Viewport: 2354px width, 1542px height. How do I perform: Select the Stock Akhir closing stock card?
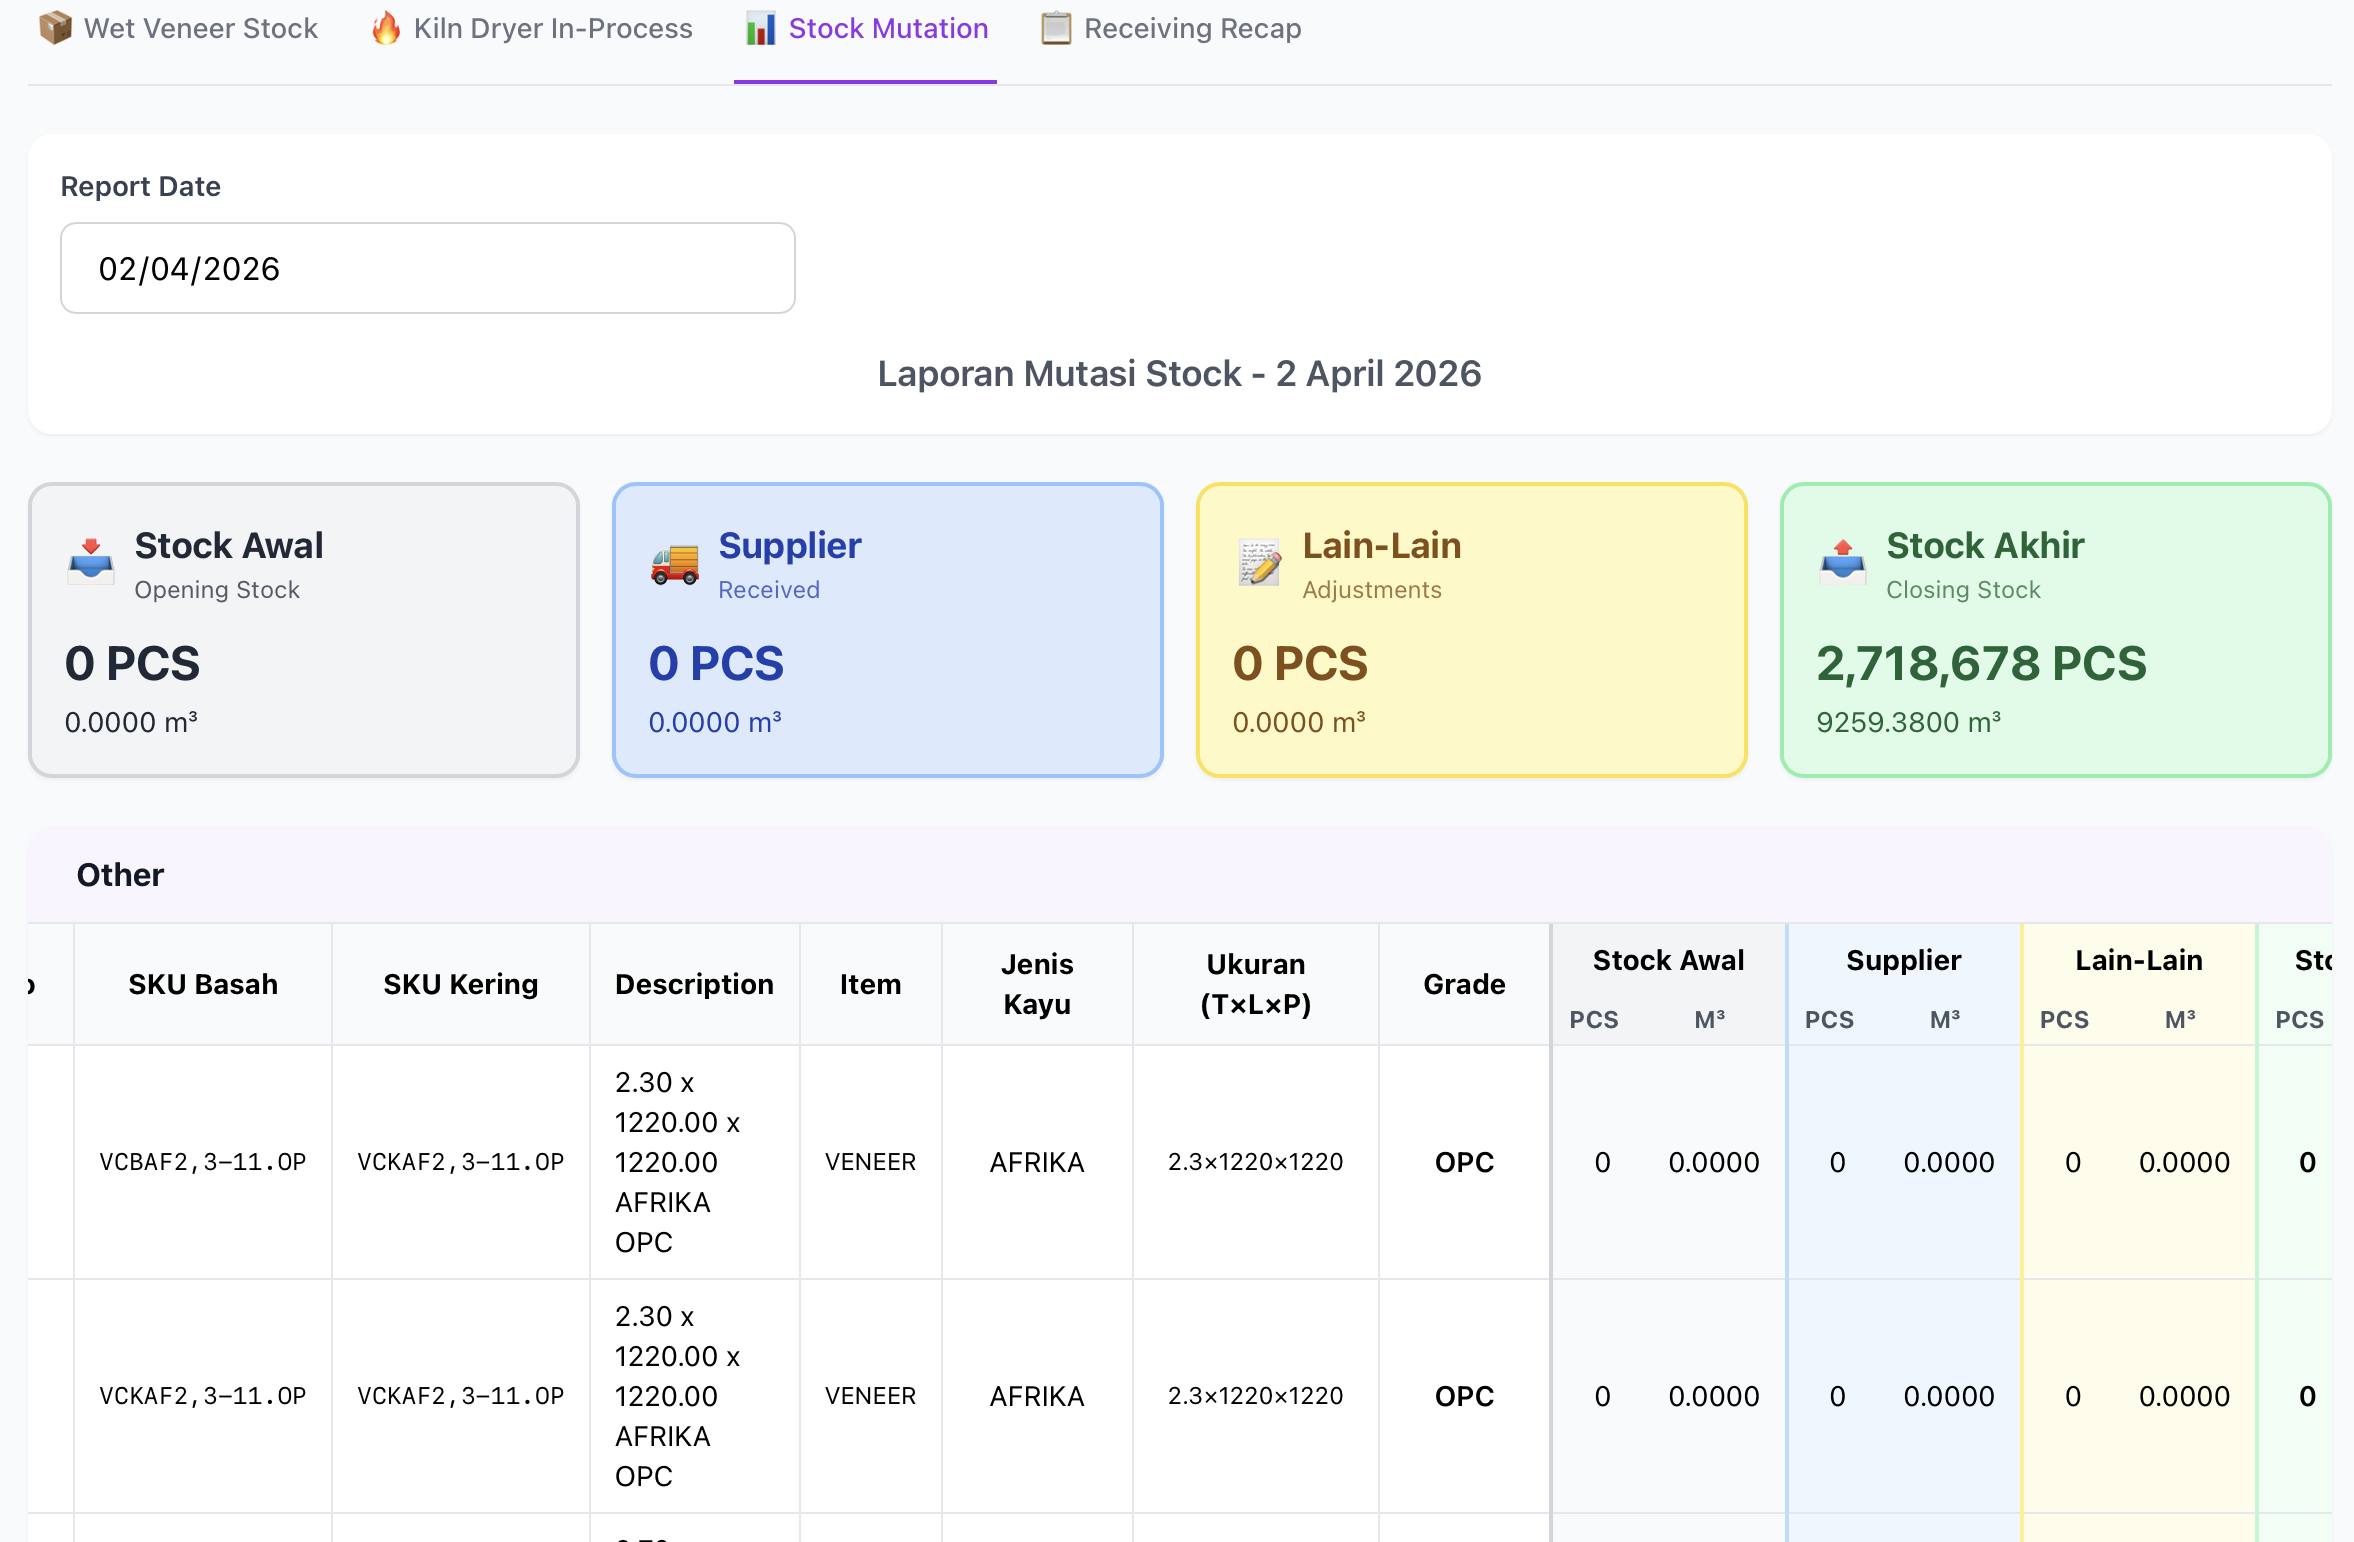click(x=2055, y=630)
